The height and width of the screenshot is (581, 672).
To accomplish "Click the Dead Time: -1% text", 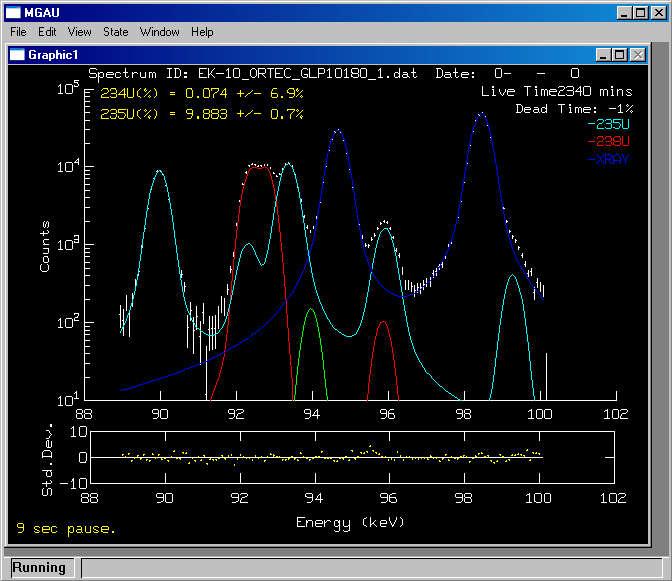I will 574,109.
